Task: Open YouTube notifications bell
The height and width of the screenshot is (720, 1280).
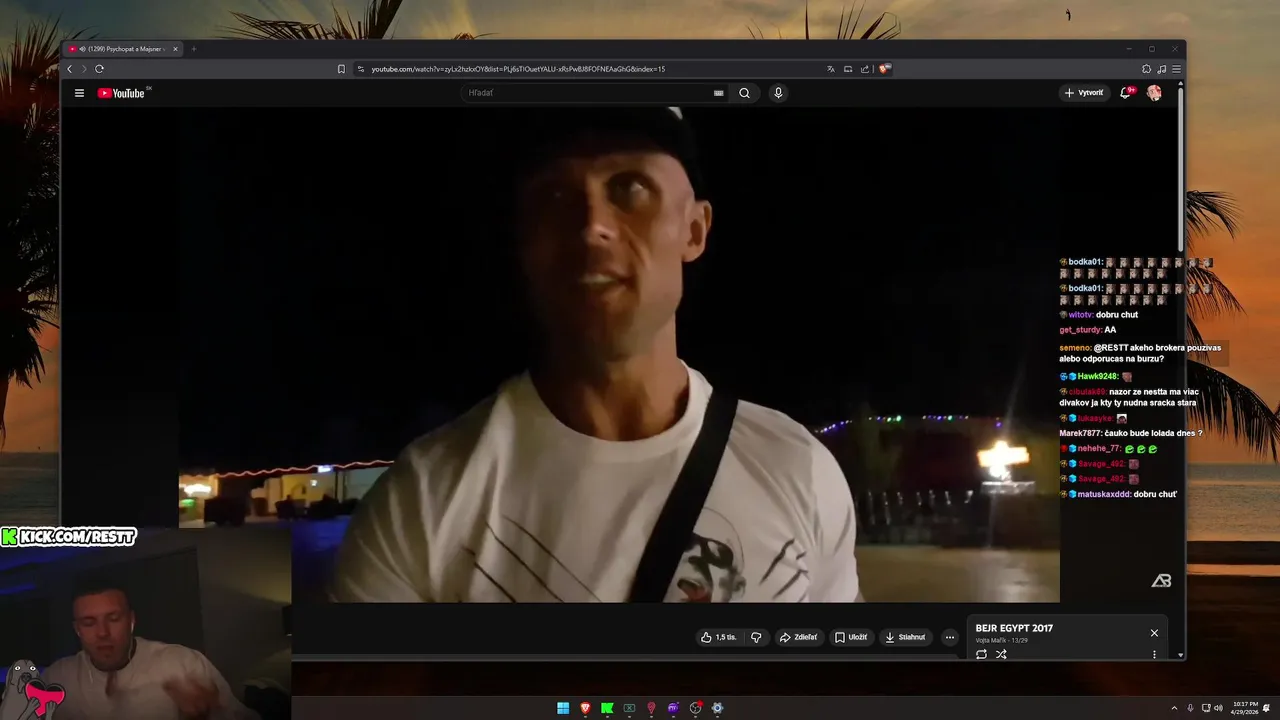Action: pos(1126,92)
